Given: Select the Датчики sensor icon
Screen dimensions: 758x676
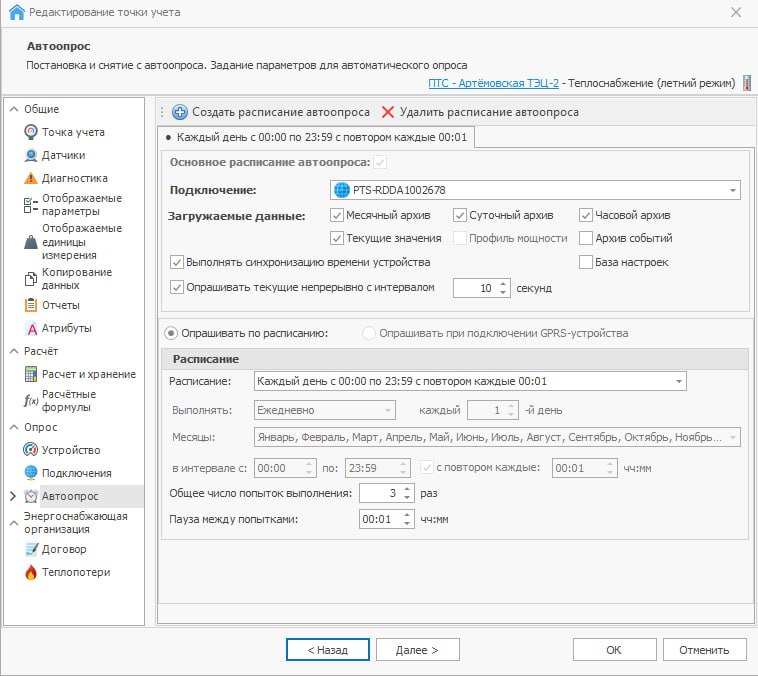Looking at the screenshot, I should [31, 155].
